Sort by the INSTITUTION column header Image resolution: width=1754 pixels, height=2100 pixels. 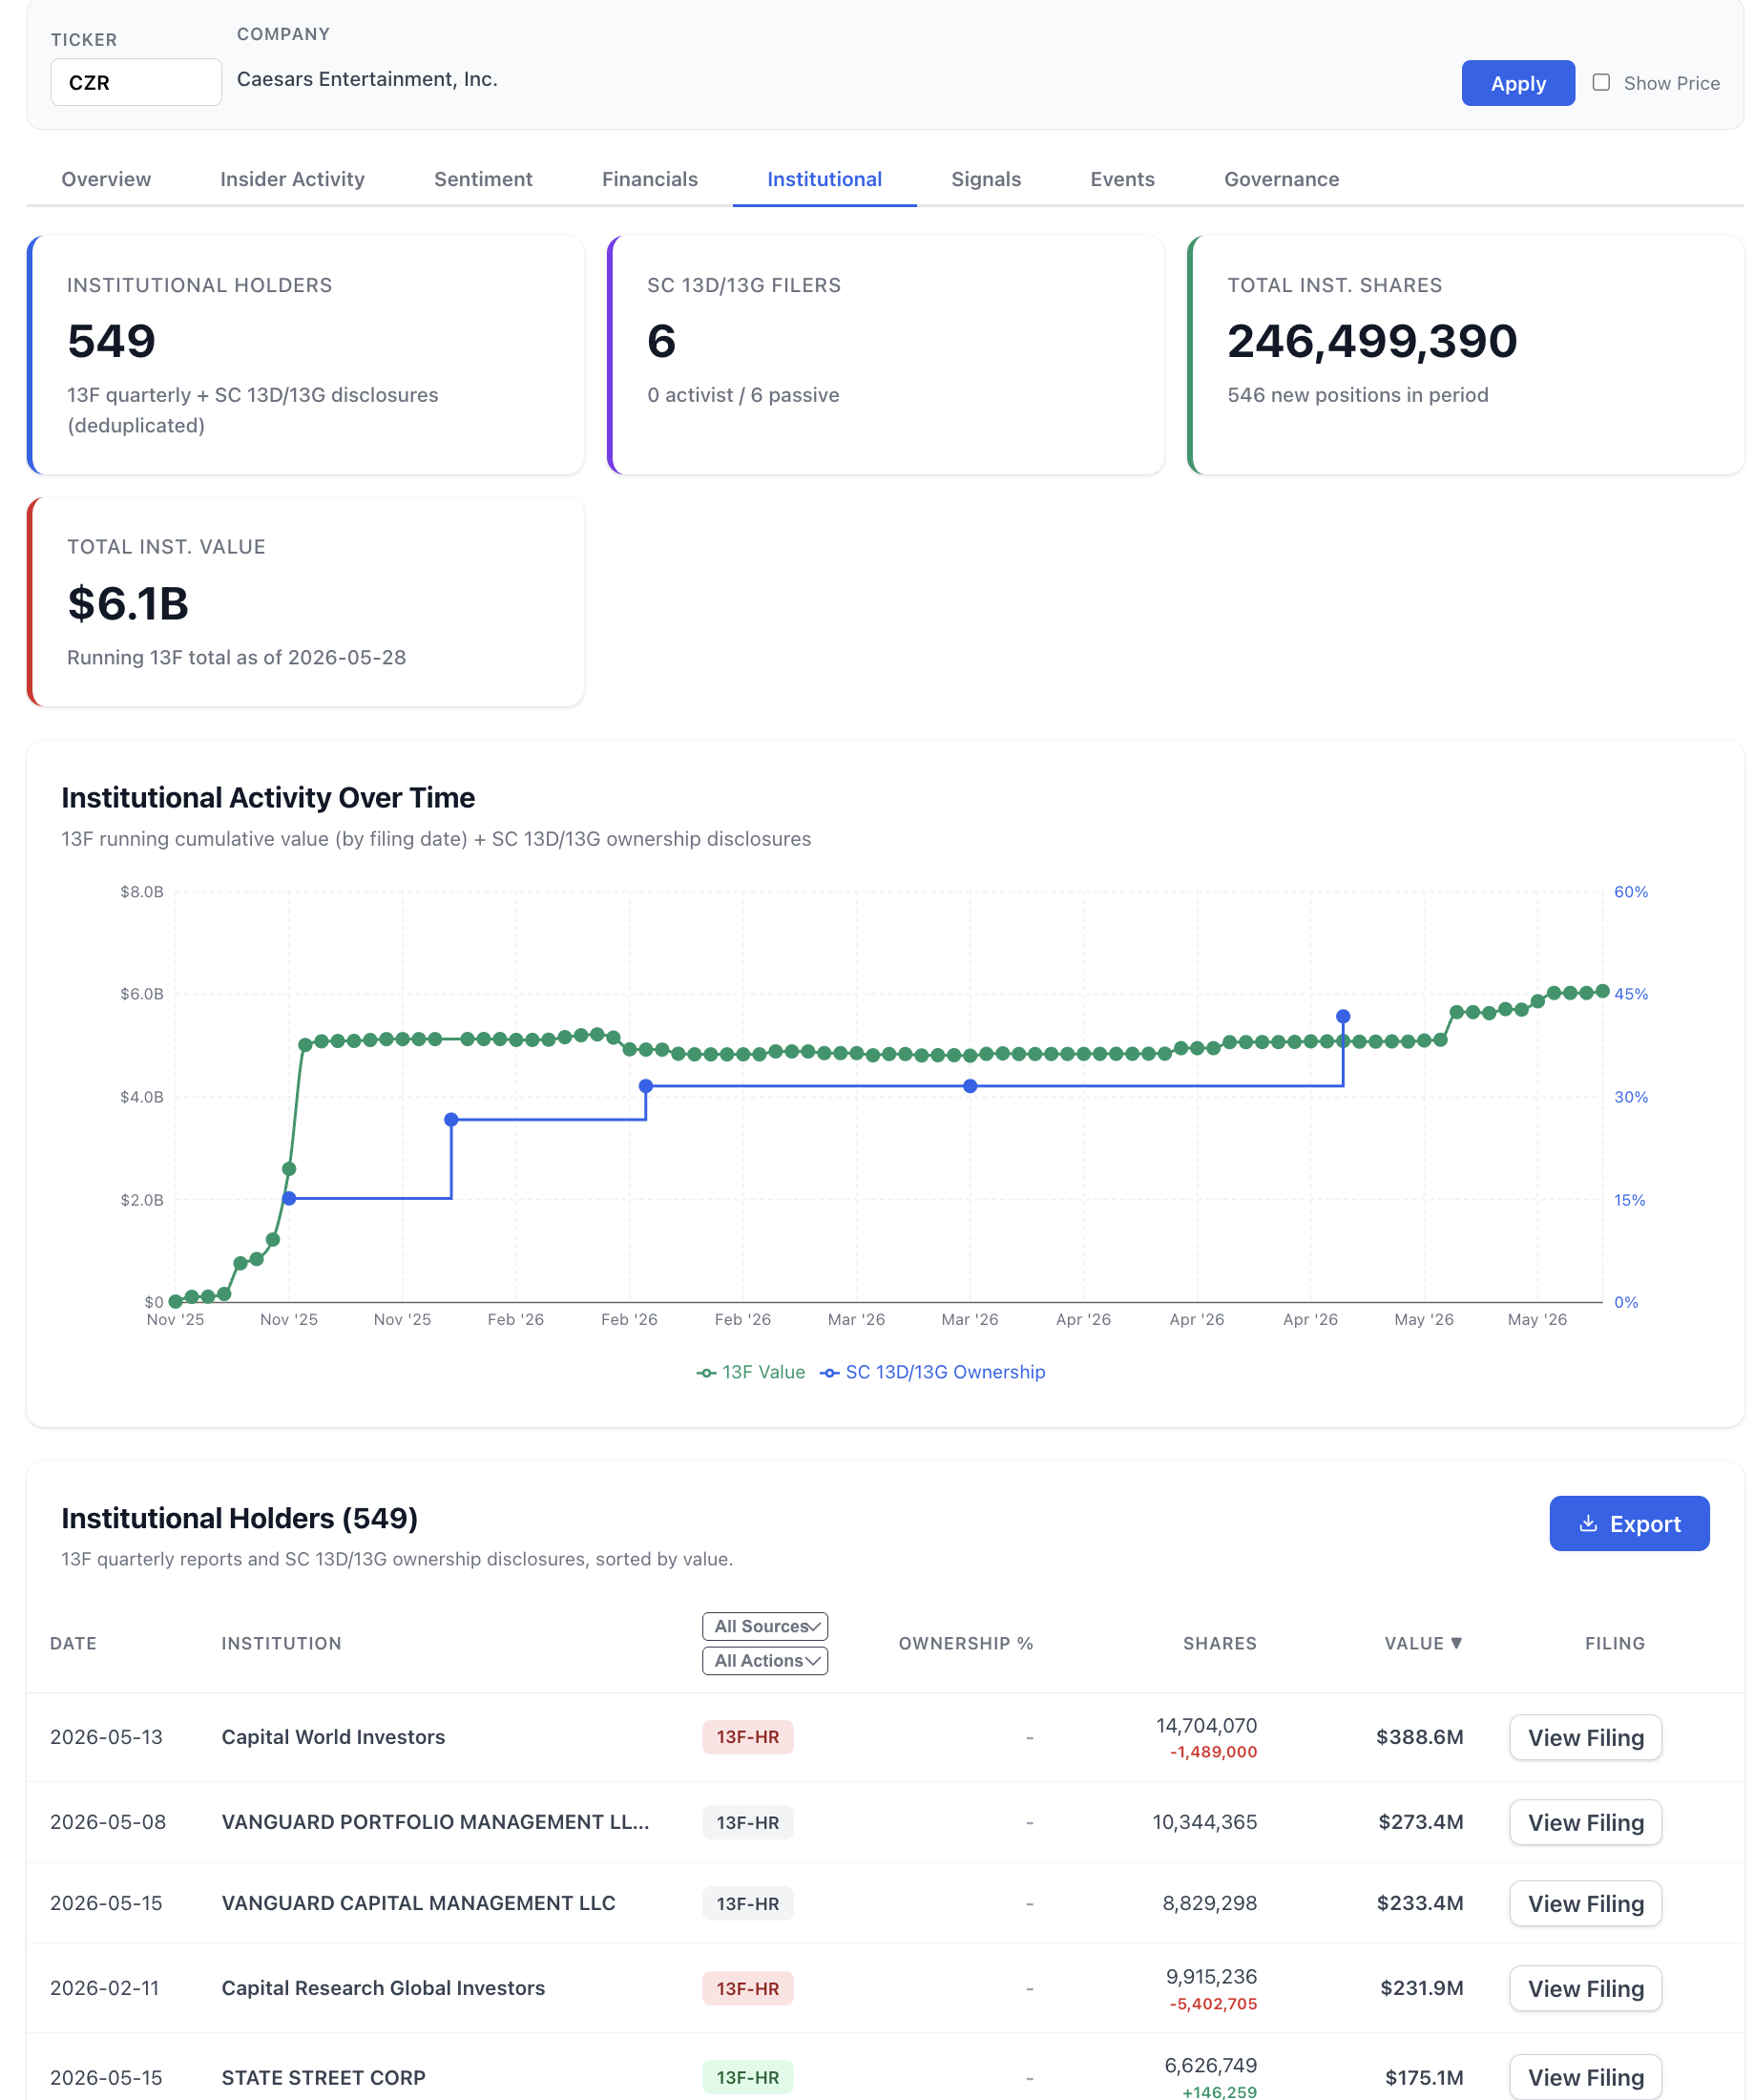pyautogui.click(x=281, y=1643)
